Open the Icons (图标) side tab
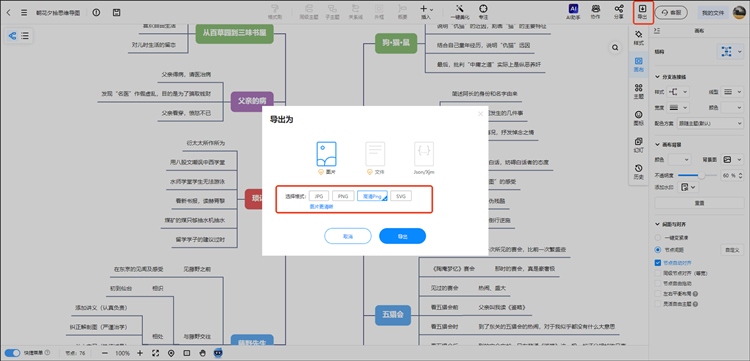This screenshot has height=361, width=750. [638, 118]
